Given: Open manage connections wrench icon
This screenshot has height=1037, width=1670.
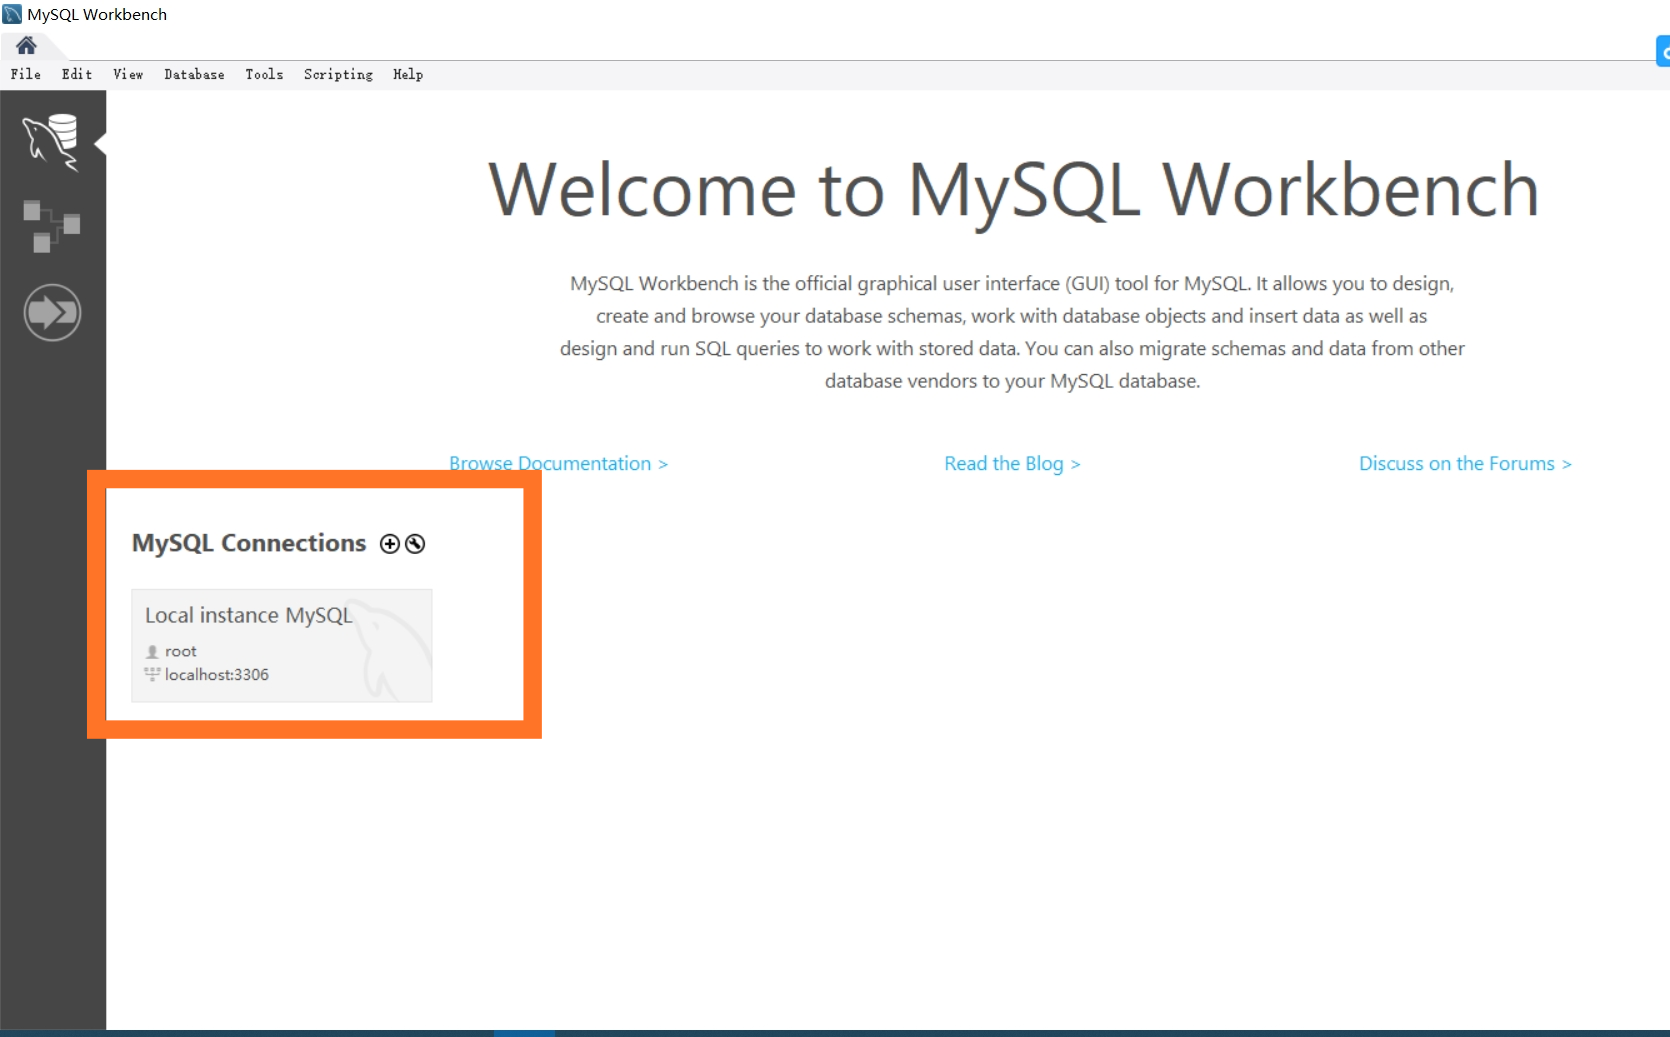Looking at the screenshot, I should point(416,544).
